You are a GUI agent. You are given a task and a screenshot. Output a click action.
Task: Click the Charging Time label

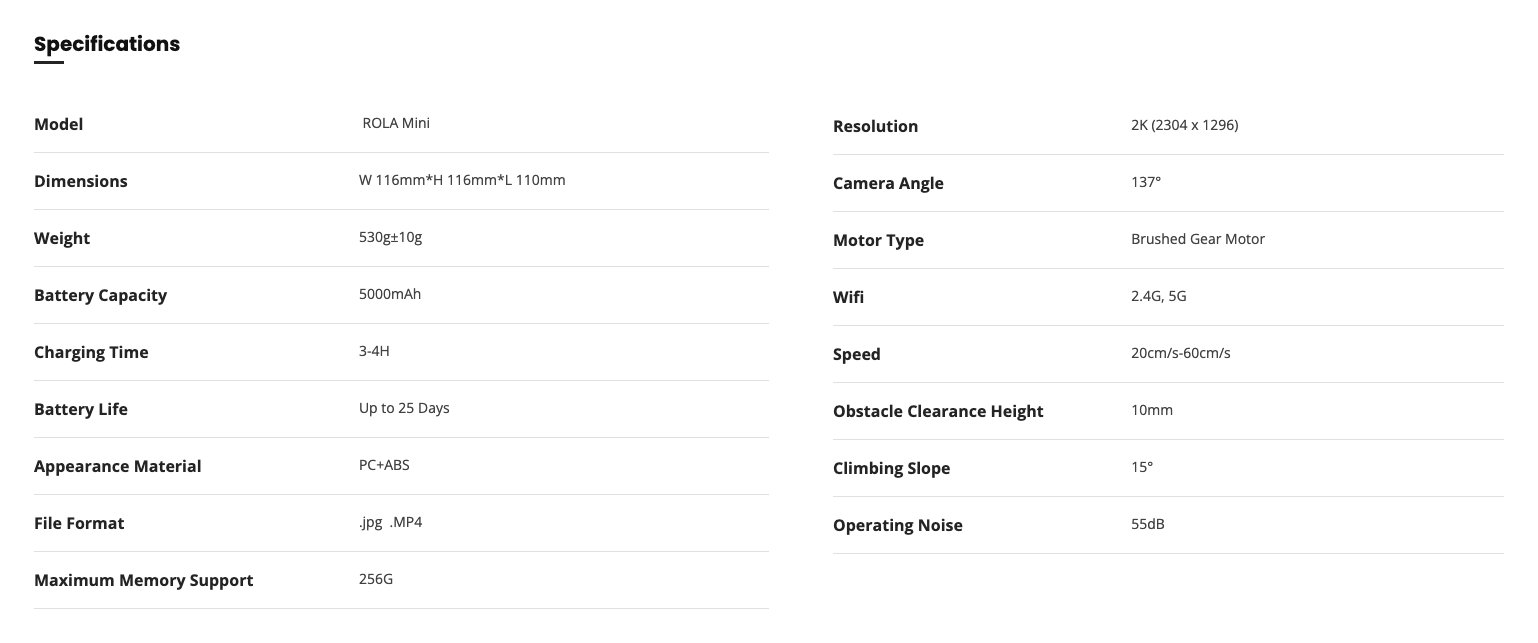tap(91, 352)
